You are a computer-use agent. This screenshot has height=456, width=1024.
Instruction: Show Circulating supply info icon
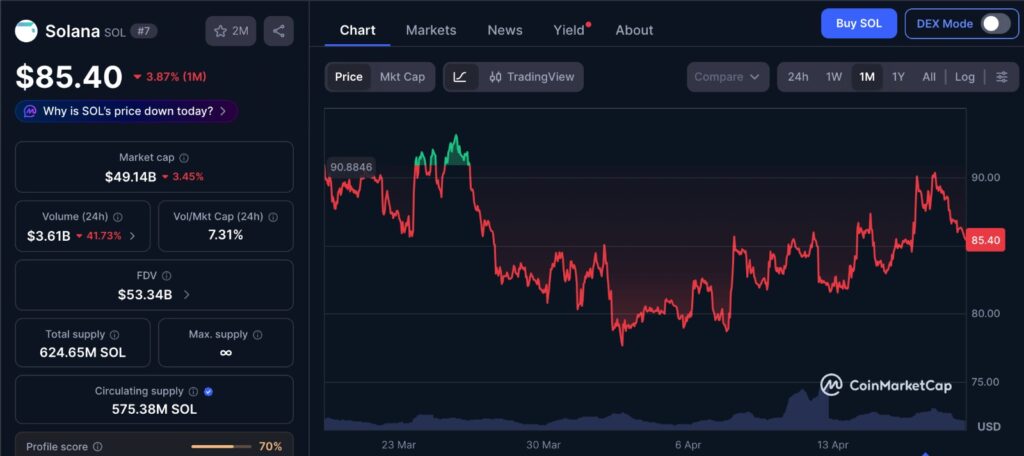tap(193, 391)
